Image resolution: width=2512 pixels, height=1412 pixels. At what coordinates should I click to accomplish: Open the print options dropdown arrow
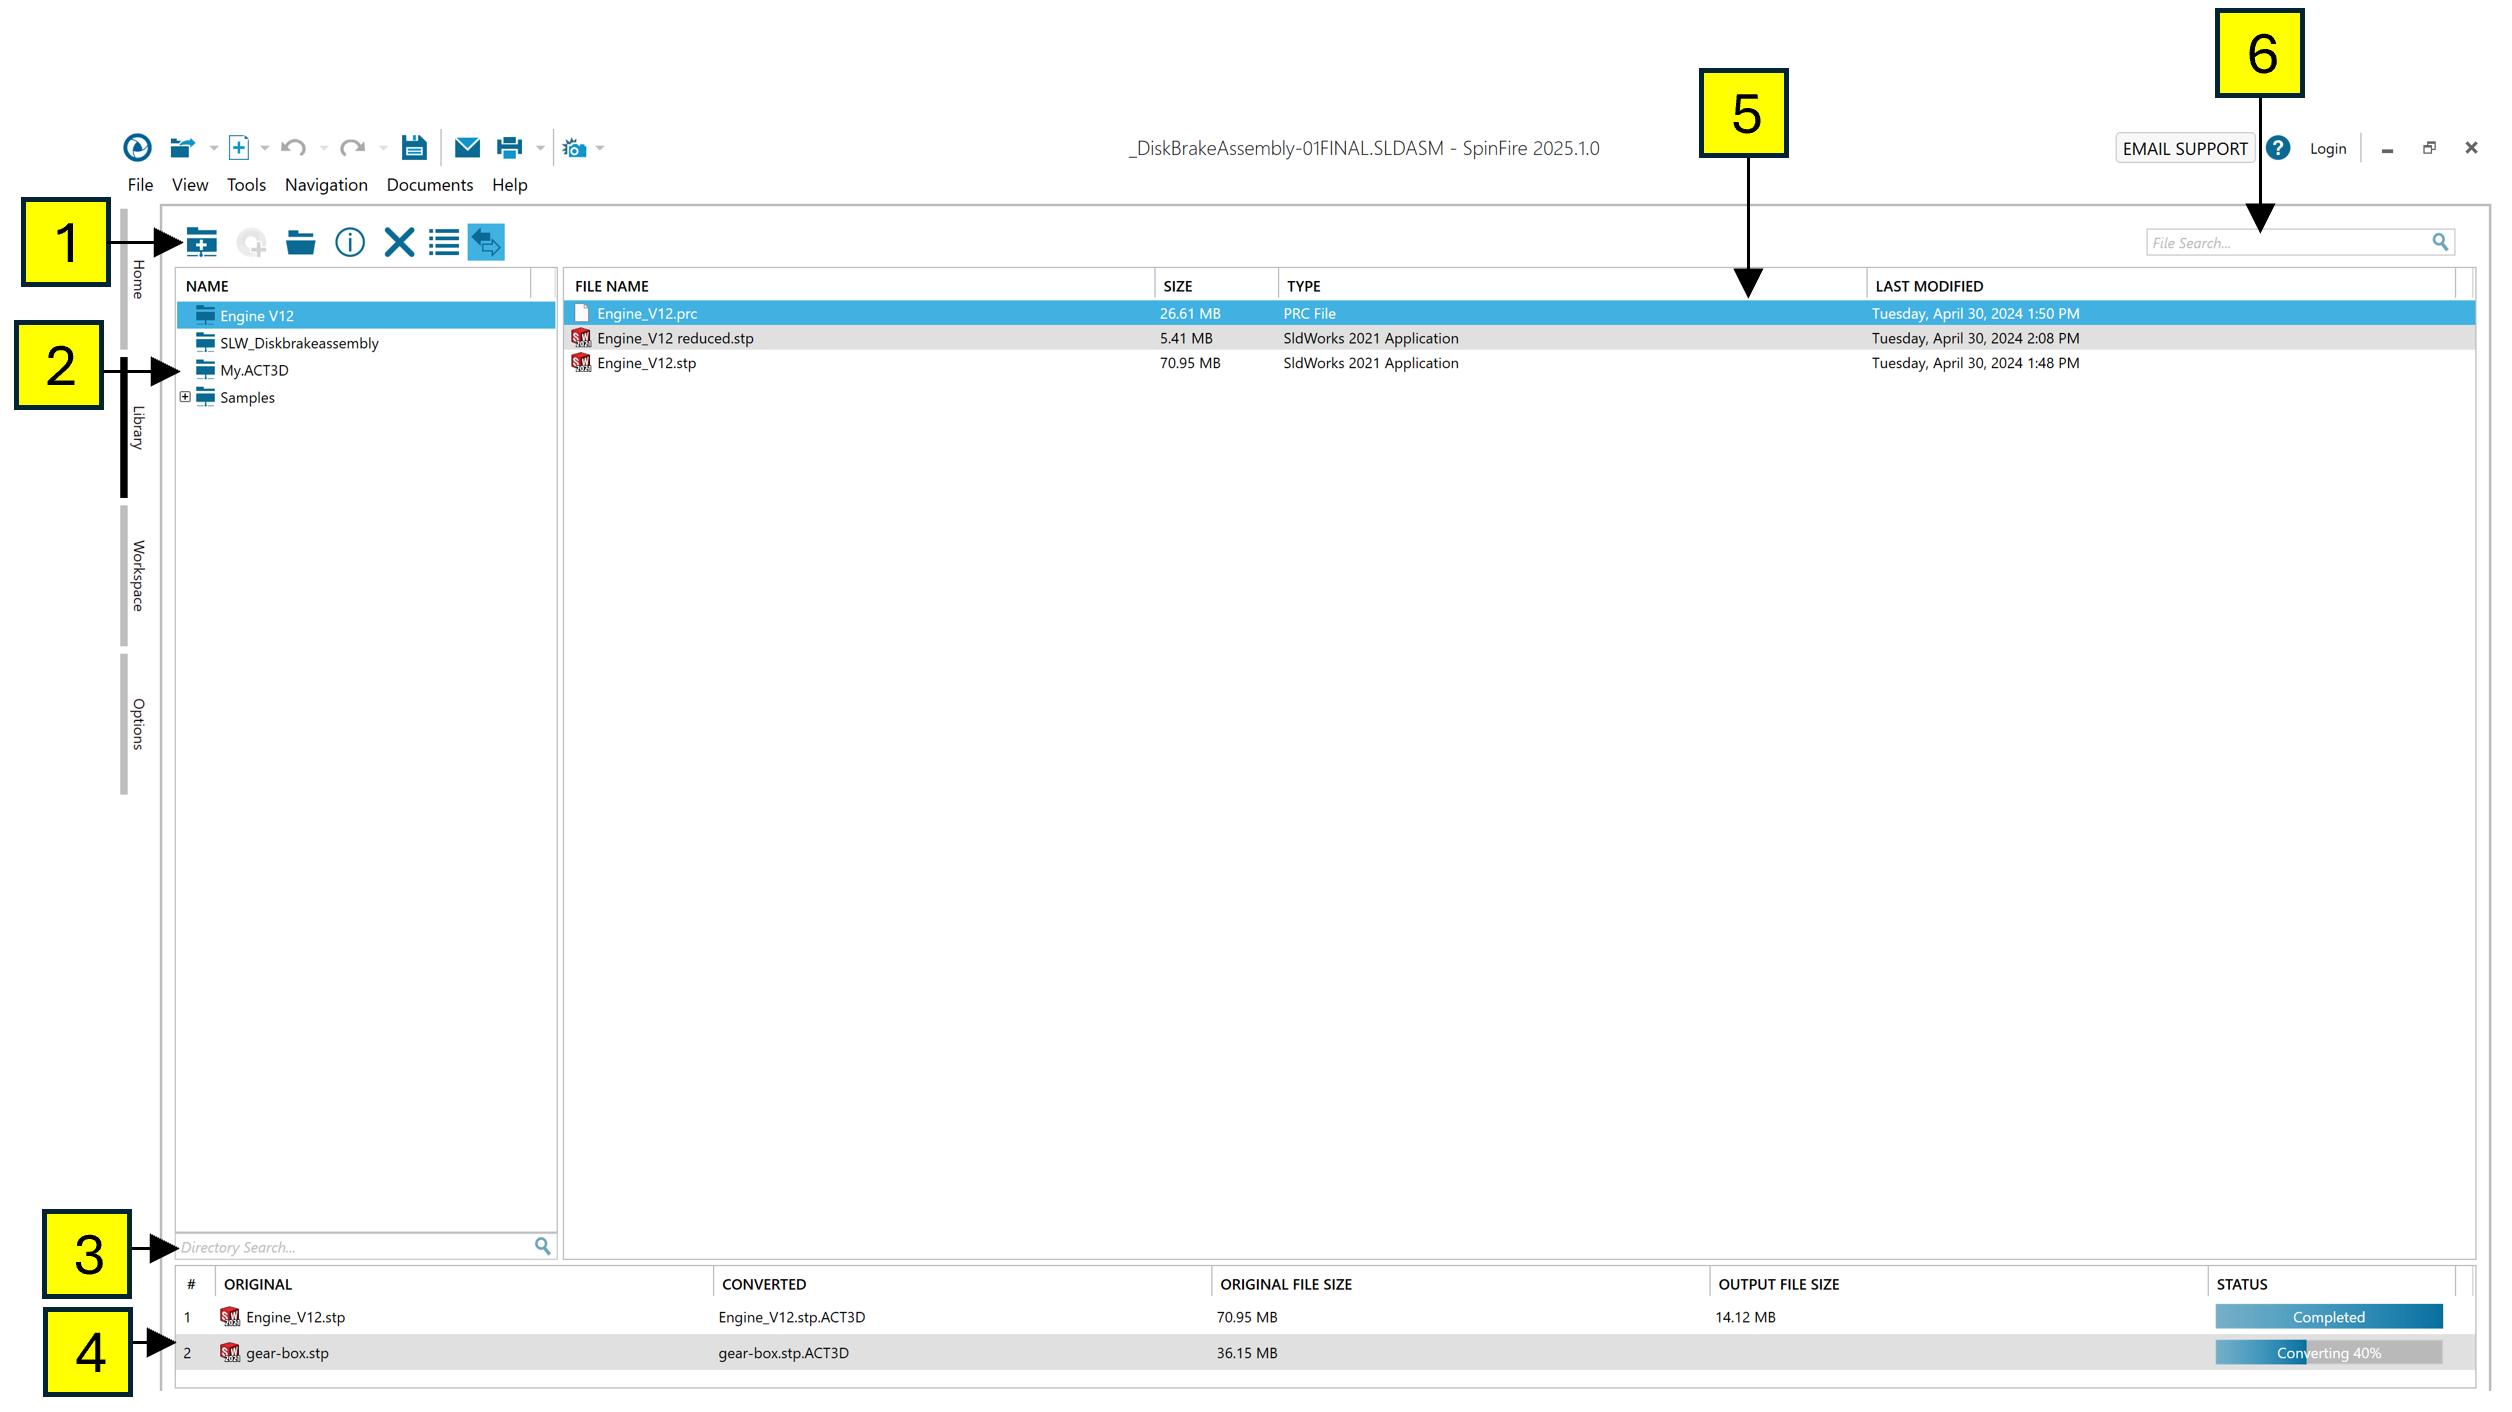tap(540, 148)
